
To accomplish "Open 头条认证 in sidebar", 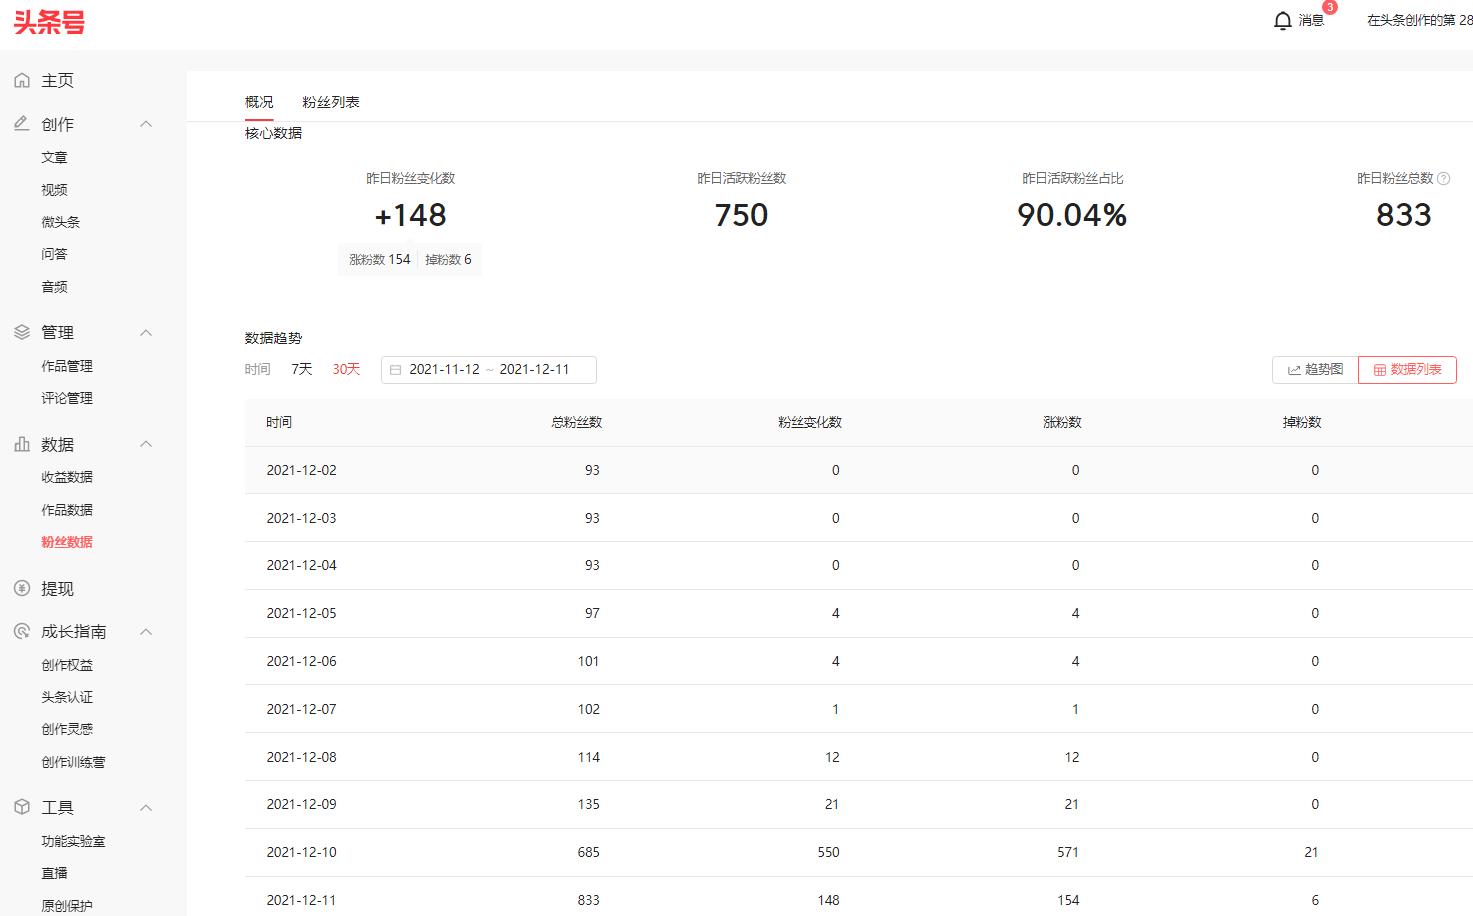I will coord(67,697).
